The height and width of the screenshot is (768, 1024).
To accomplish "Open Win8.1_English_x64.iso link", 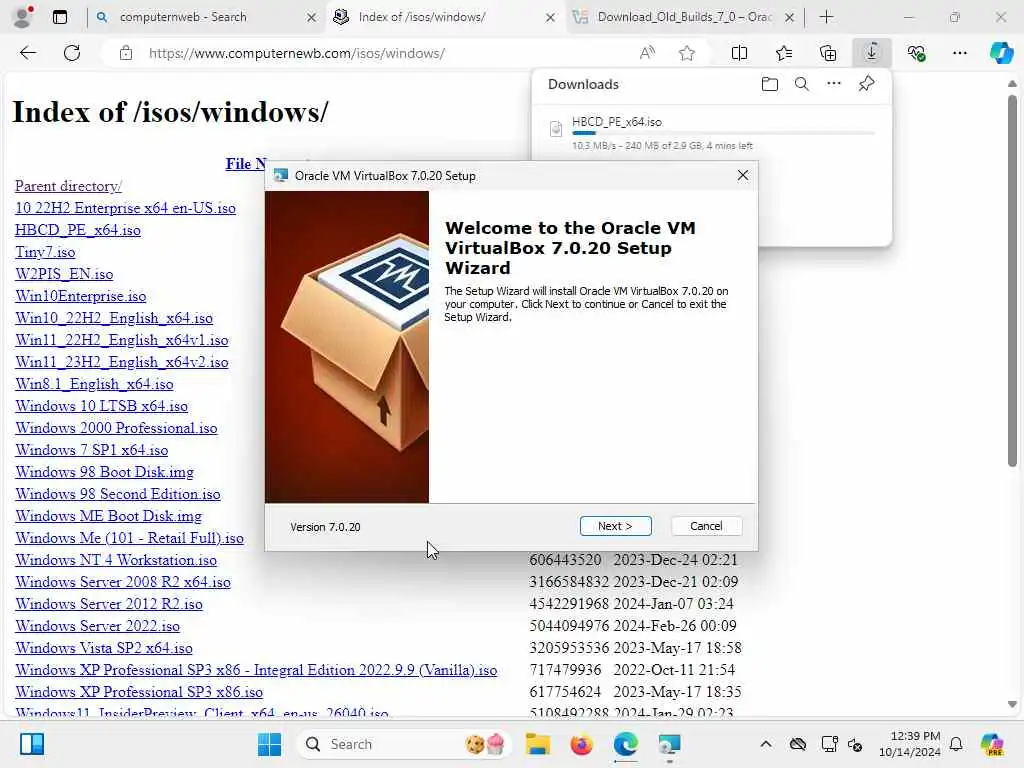I will point(94,384).
